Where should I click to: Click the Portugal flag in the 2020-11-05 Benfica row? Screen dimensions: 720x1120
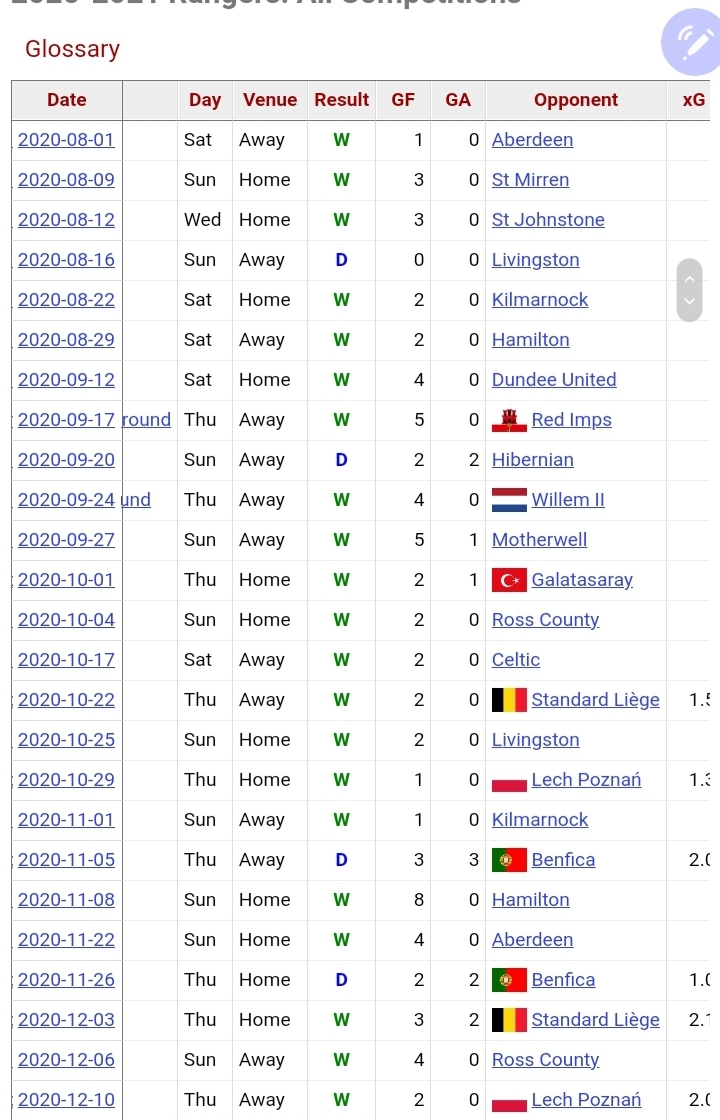point(509,860)
